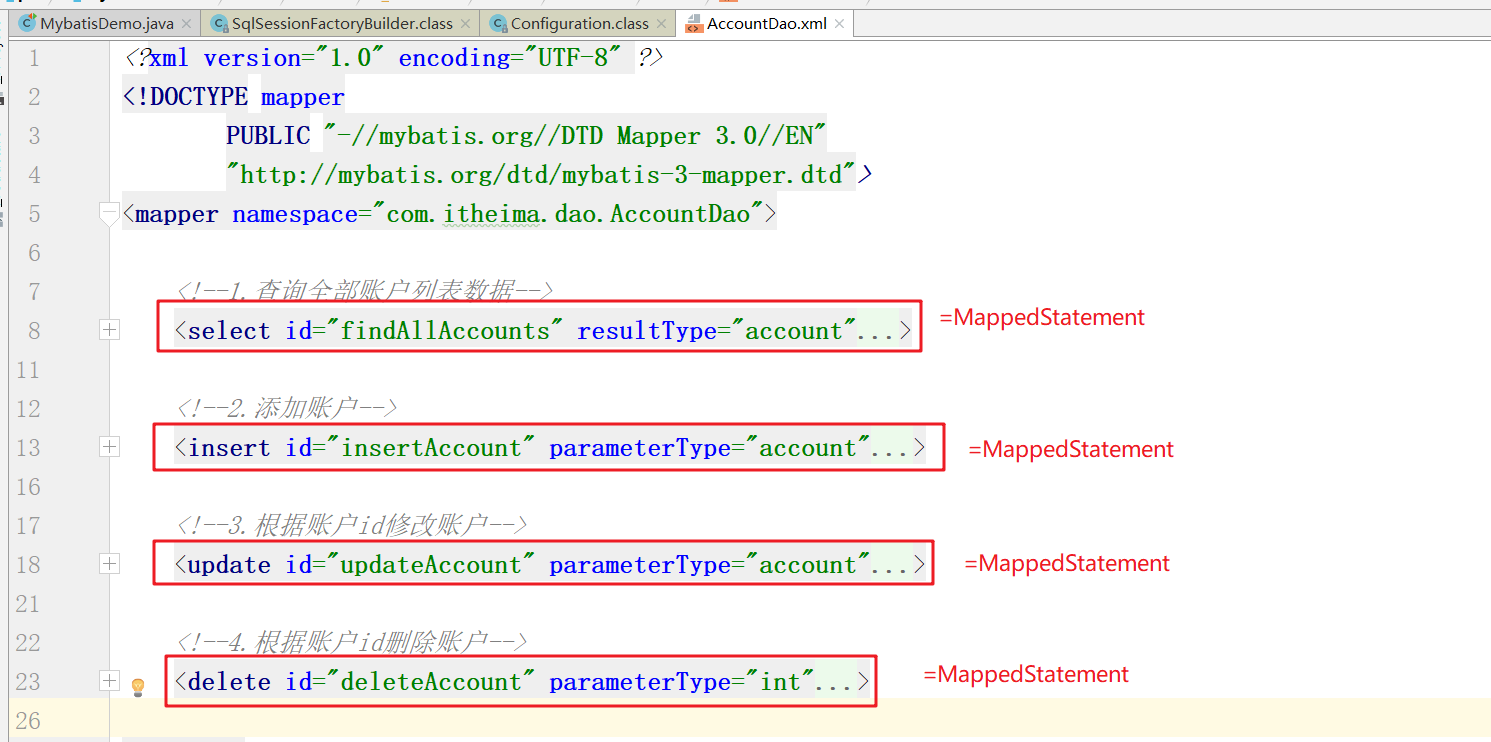
Task: Click the Configuration.class file icon
Action: tap(498, 23)
